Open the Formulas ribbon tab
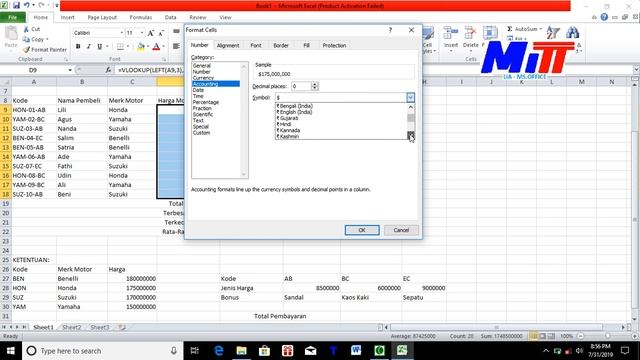 141,18
